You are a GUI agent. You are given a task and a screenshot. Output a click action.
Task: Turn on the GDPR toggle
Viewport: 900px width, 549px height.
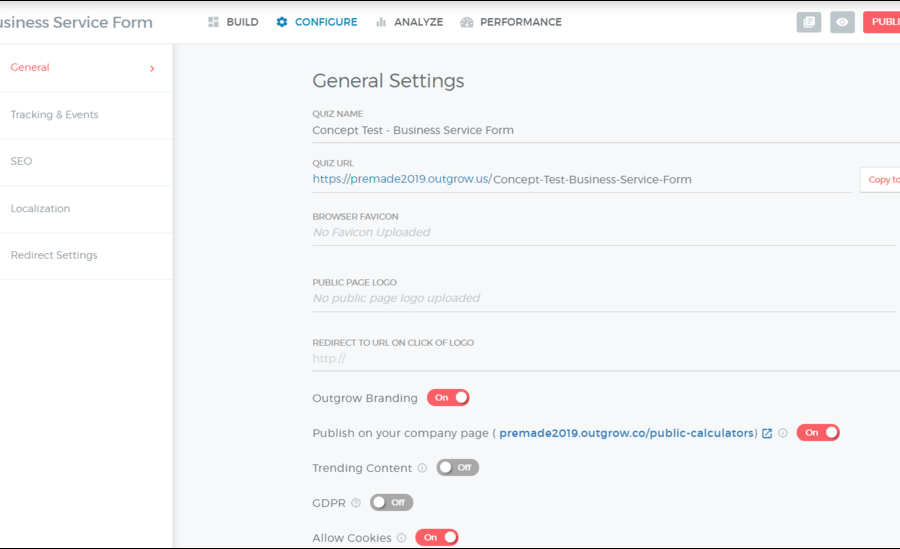click(x=391, y=503)
